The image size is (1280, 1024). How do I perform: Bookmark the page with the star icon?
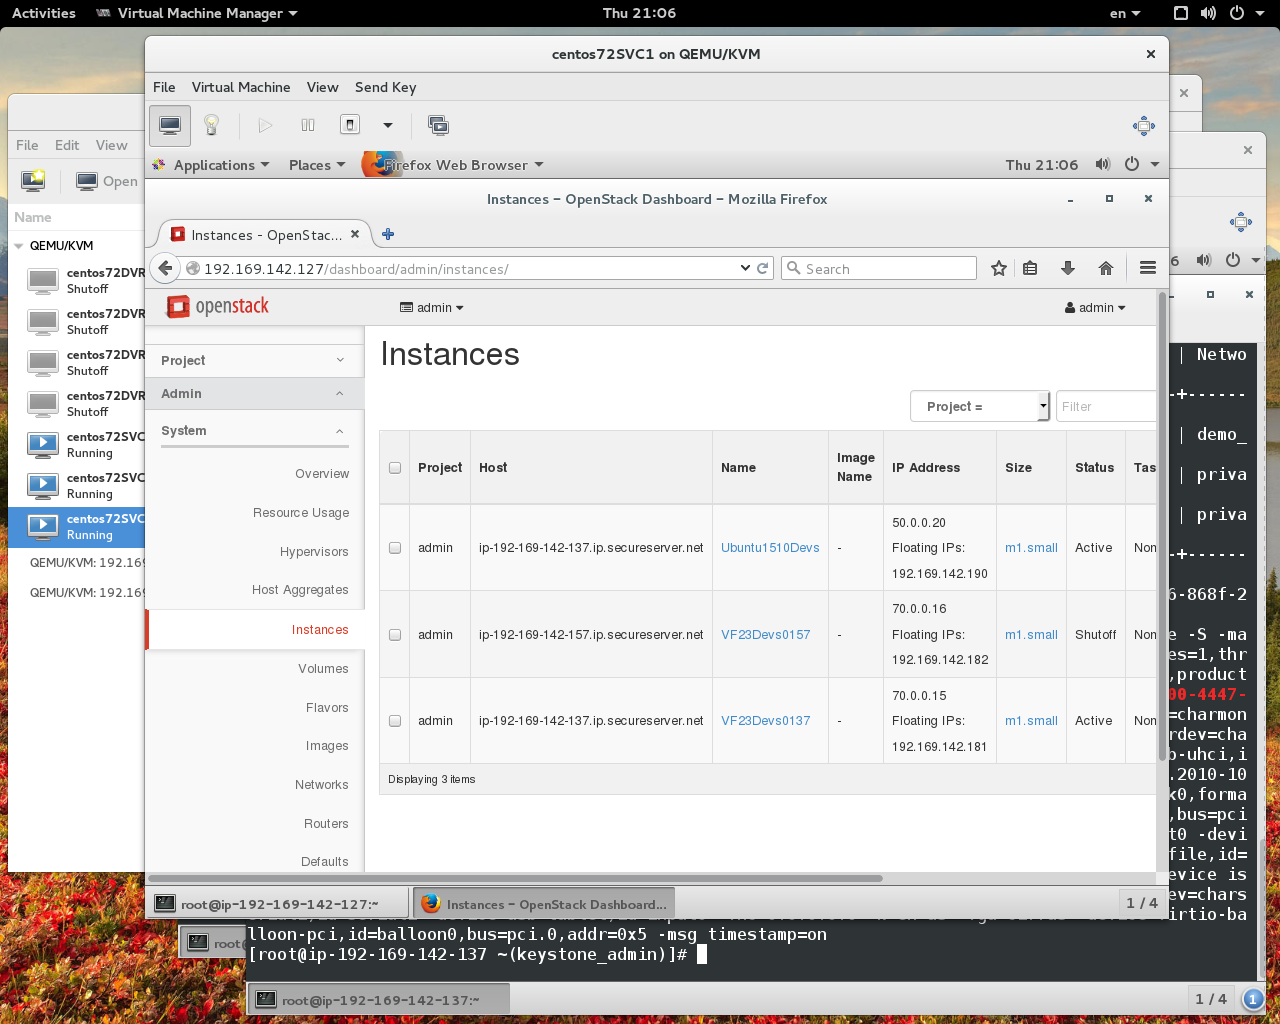[x=998, y=268]
